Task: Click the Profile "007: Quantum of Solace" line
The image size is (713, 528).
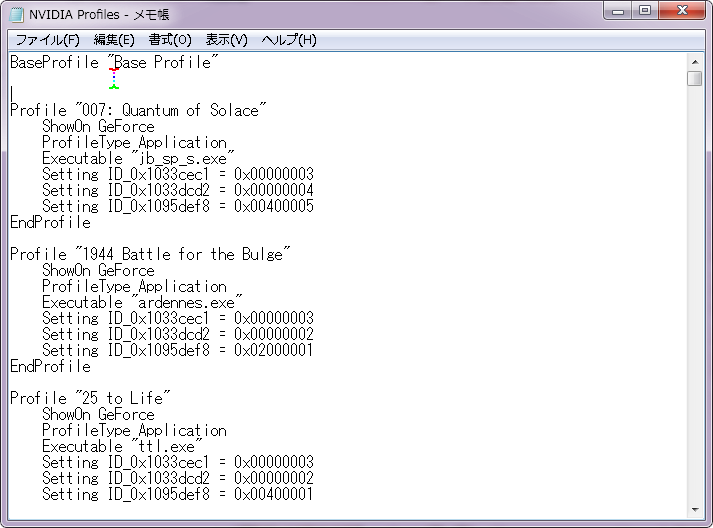Action: tap(138, 111)
